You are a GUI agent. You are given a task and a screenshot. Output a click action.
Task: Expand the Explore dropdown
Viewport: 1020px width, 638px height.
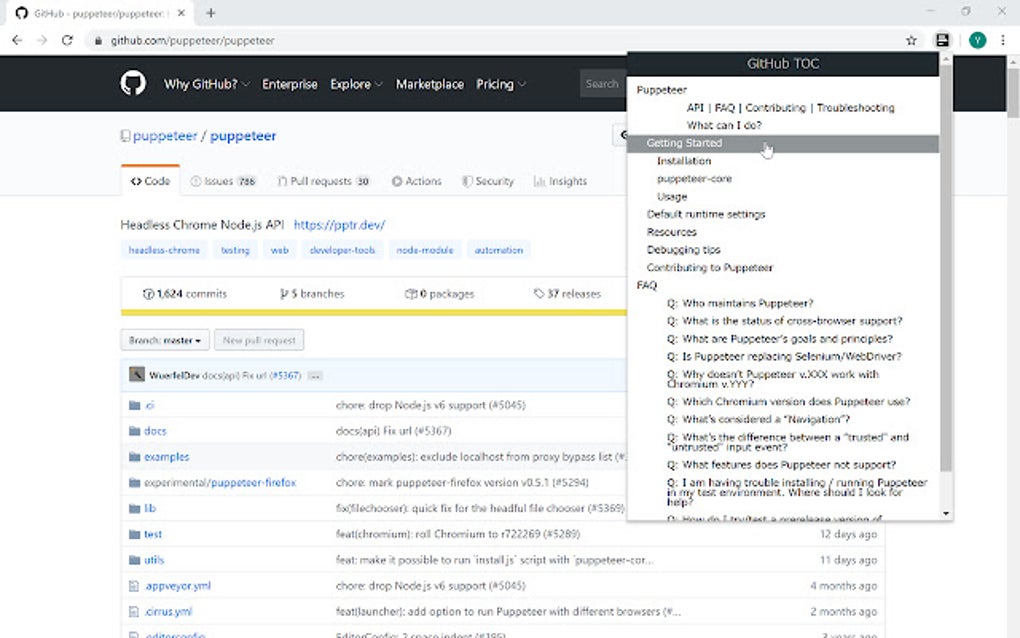(x=352, y=84)
